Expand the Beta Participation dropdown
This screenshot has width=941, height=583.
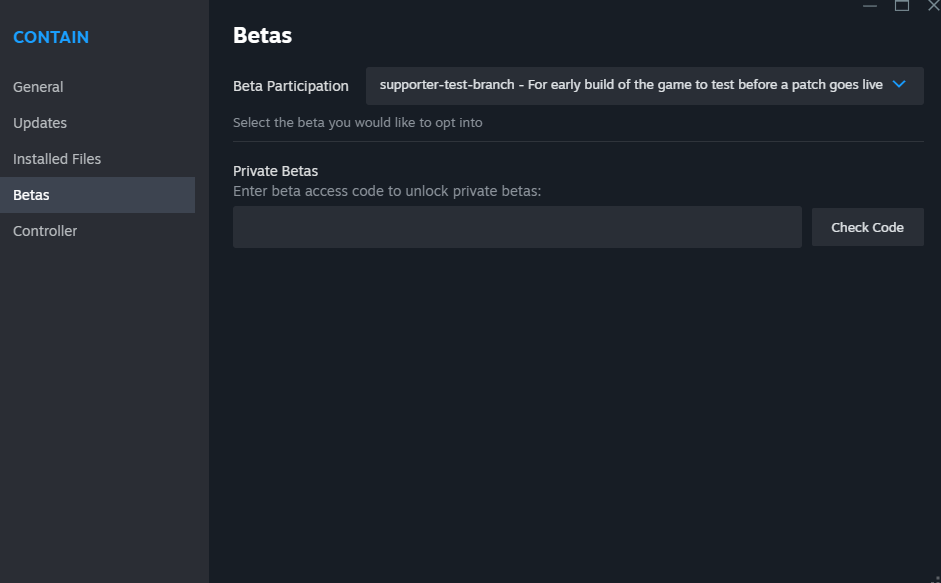click(645, 86)
